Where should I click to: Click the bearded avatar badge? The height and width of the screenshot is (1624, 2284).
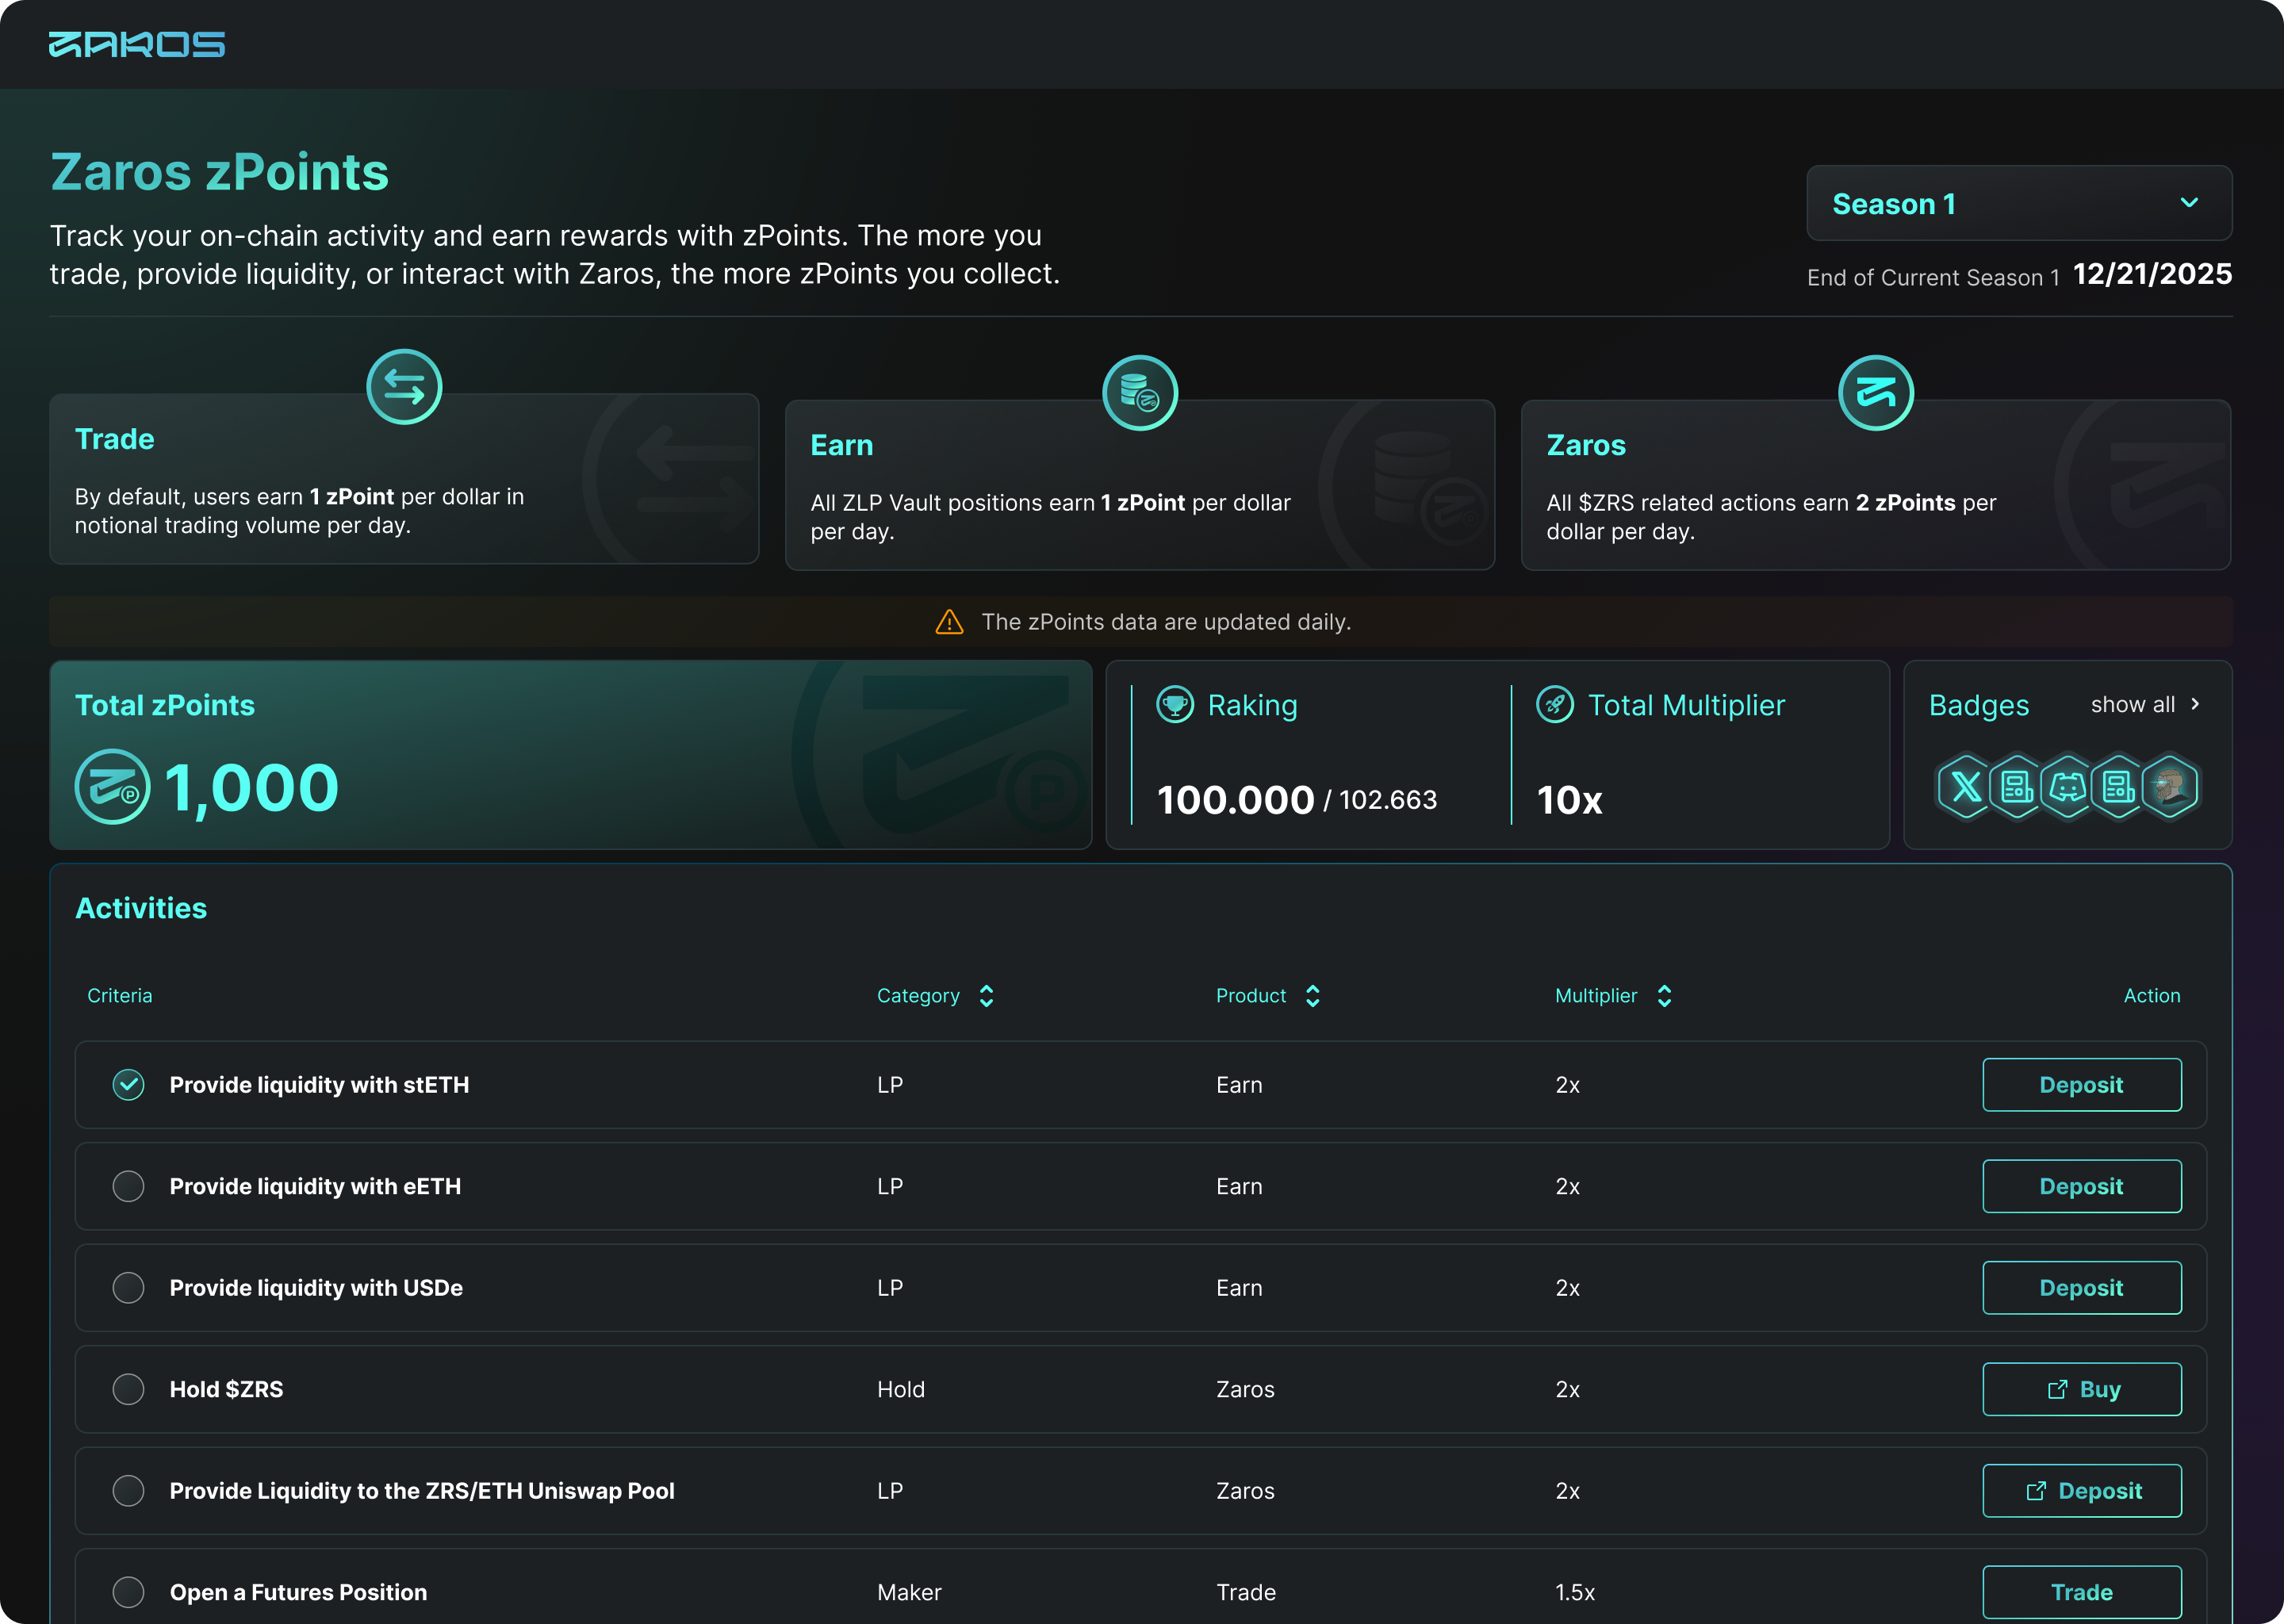(x=2169, y=787)
